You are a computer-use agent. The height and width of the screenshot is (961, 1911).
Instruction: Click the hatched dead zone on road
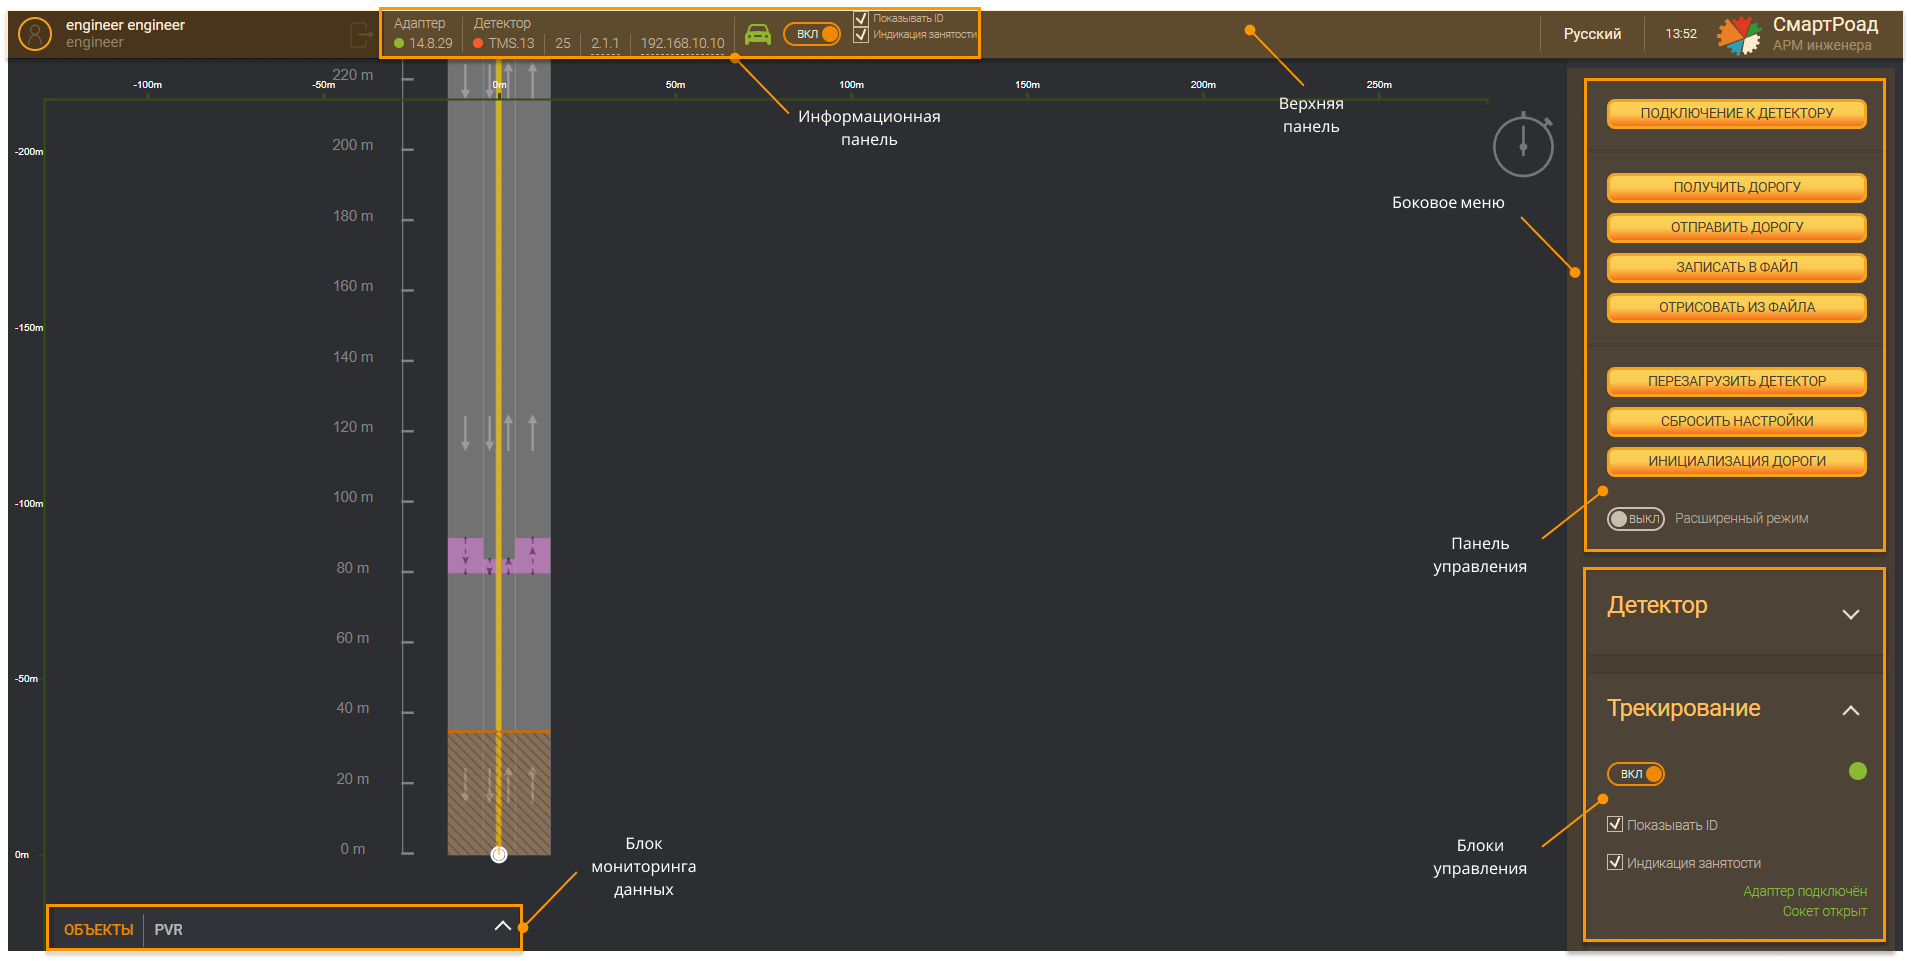(499, 794)
